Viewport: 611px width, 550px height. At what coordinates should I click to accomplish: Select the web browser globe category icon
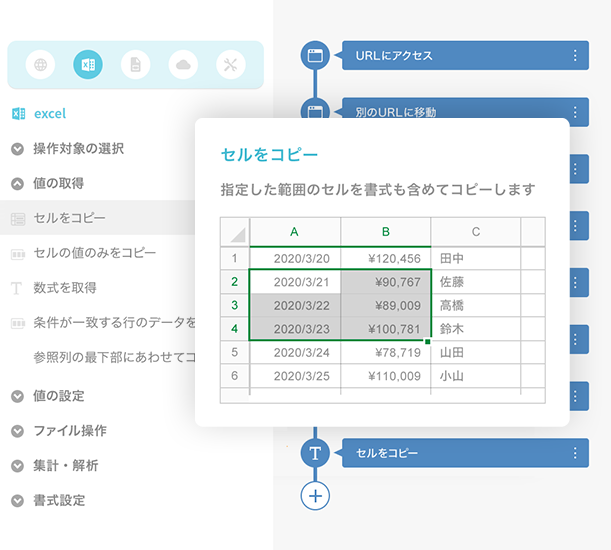(41, 64)
